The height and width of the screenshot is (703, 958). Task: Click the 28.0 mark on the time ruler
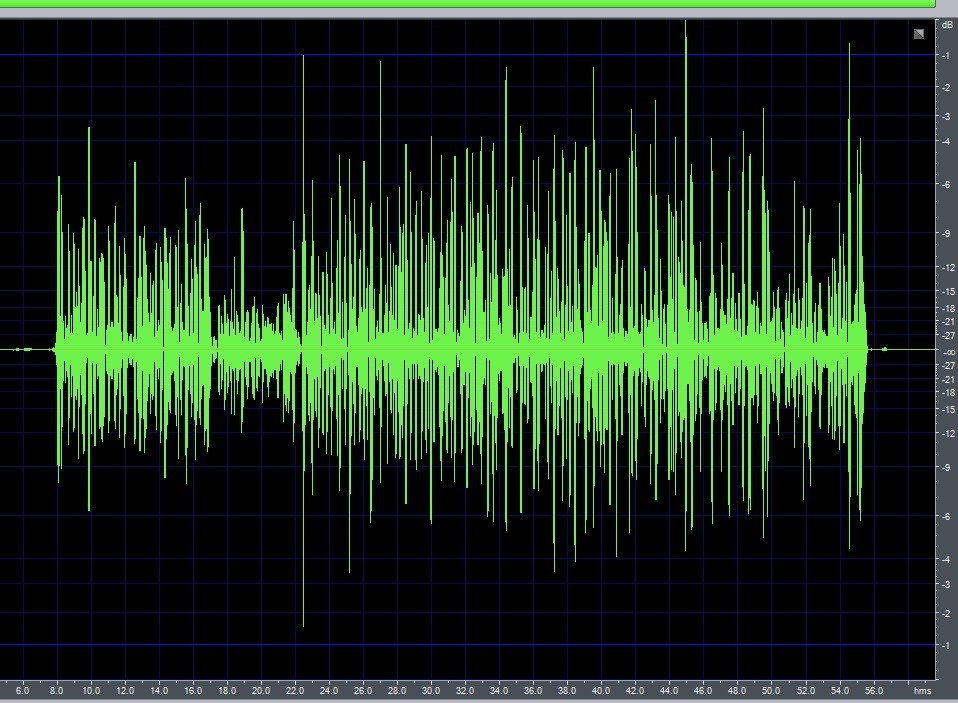coord(397,691)
